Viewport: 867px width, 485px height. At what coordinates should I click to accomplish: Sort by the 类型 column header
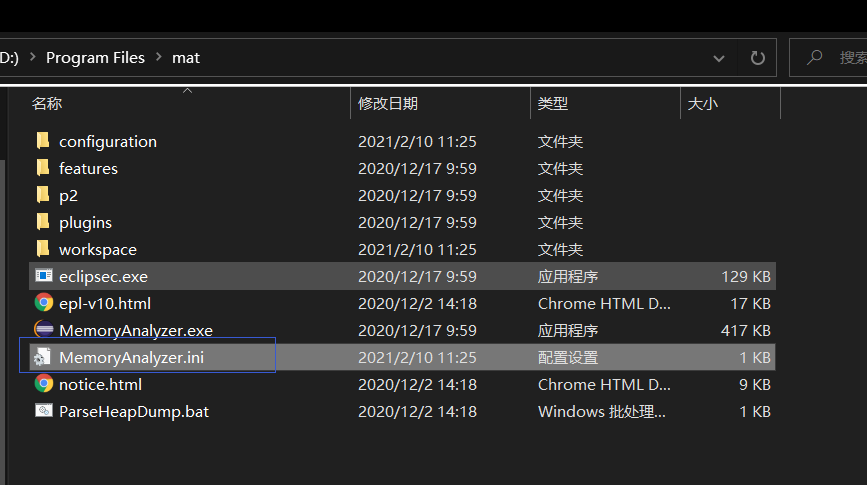(x=553, y=103)
